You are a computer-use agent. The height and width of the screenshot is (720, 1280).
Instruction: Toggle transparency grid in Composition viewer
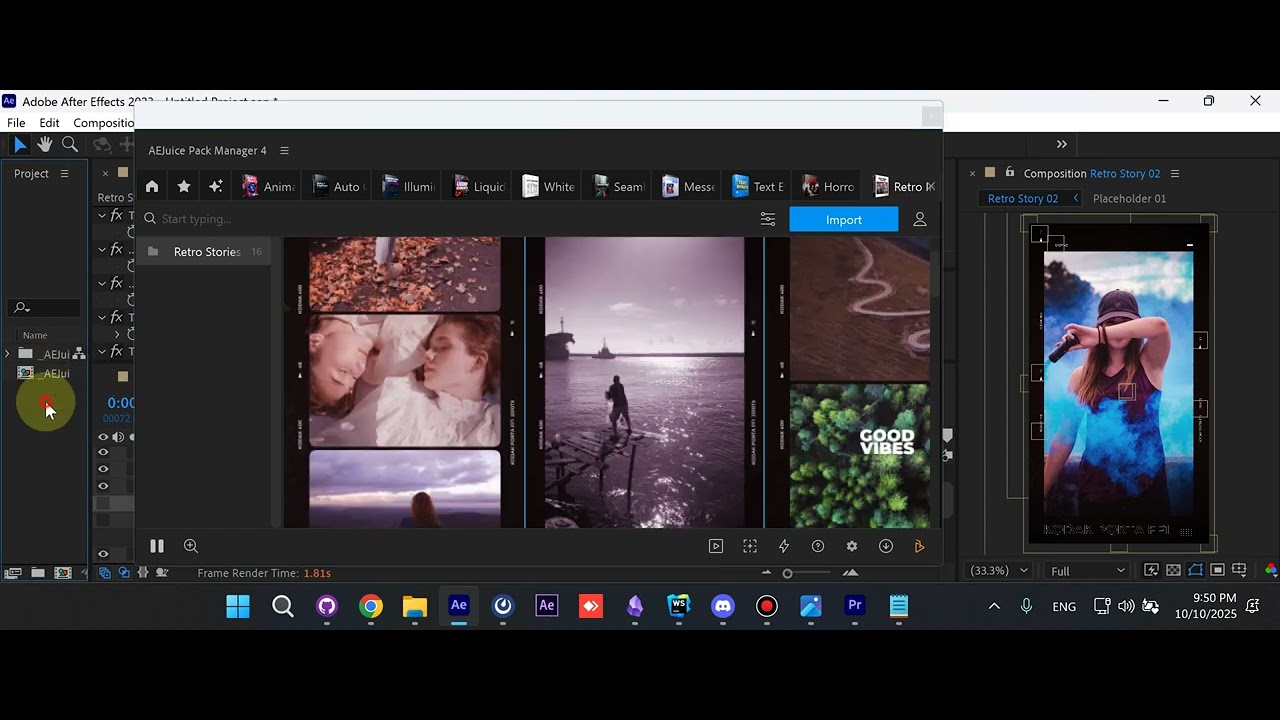[1173, 571]
